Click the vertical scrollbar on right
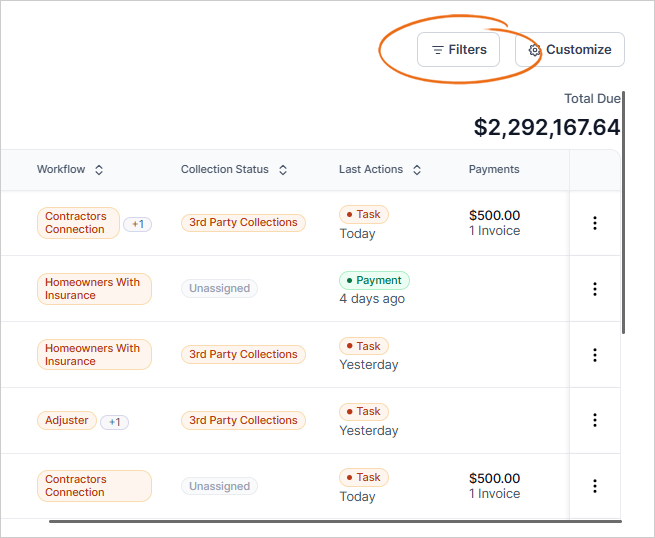 point(623,212)
